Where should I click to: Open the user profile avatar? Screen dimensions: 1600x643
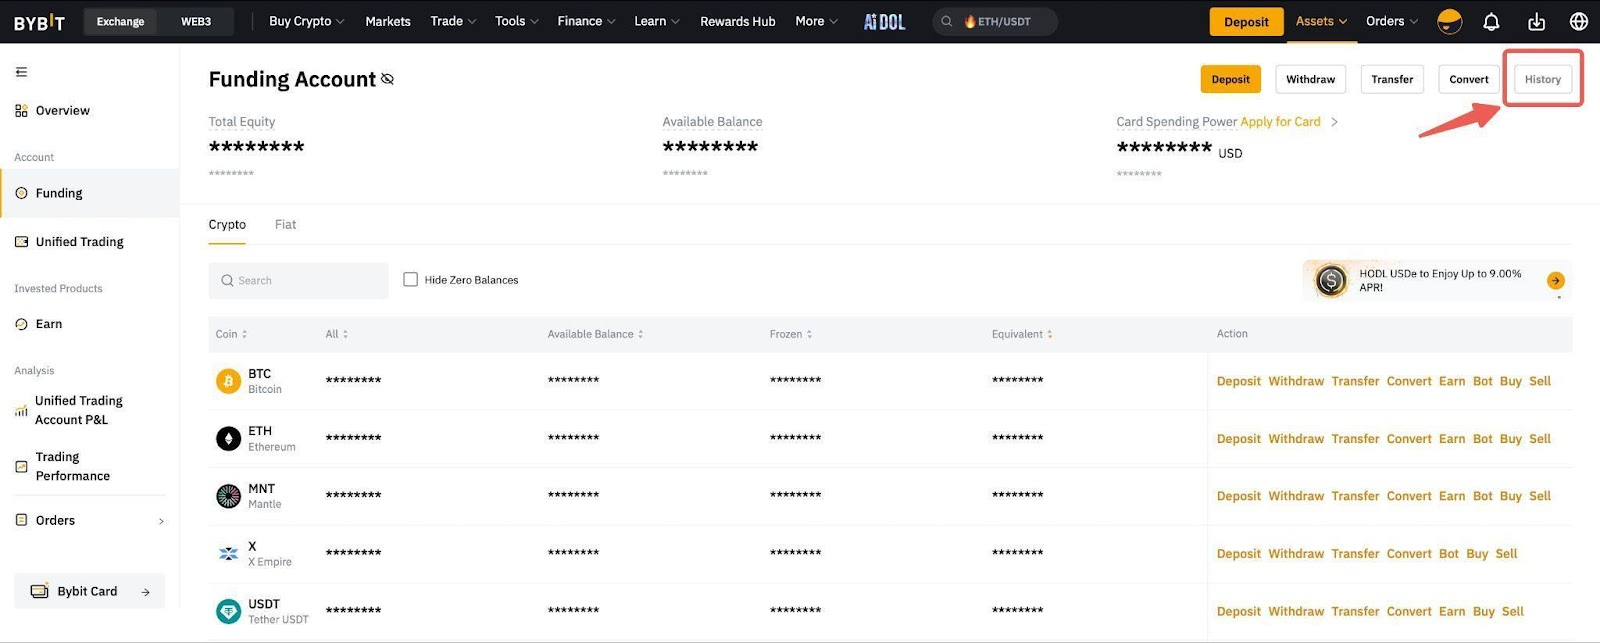(1449, 21)
